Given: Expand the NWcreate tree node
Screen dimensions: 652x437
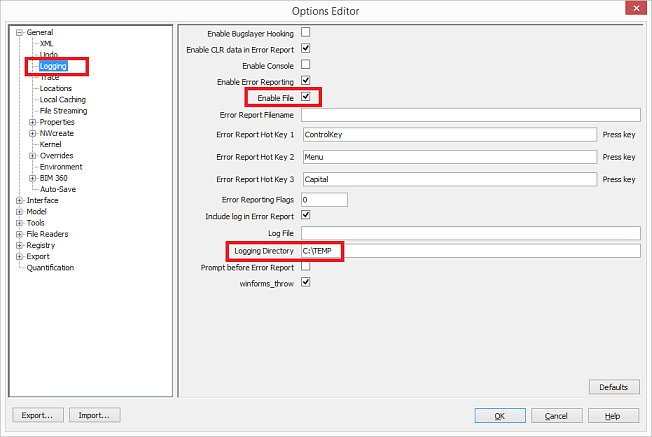Looking at the screenshot, I should coord(32,133).
